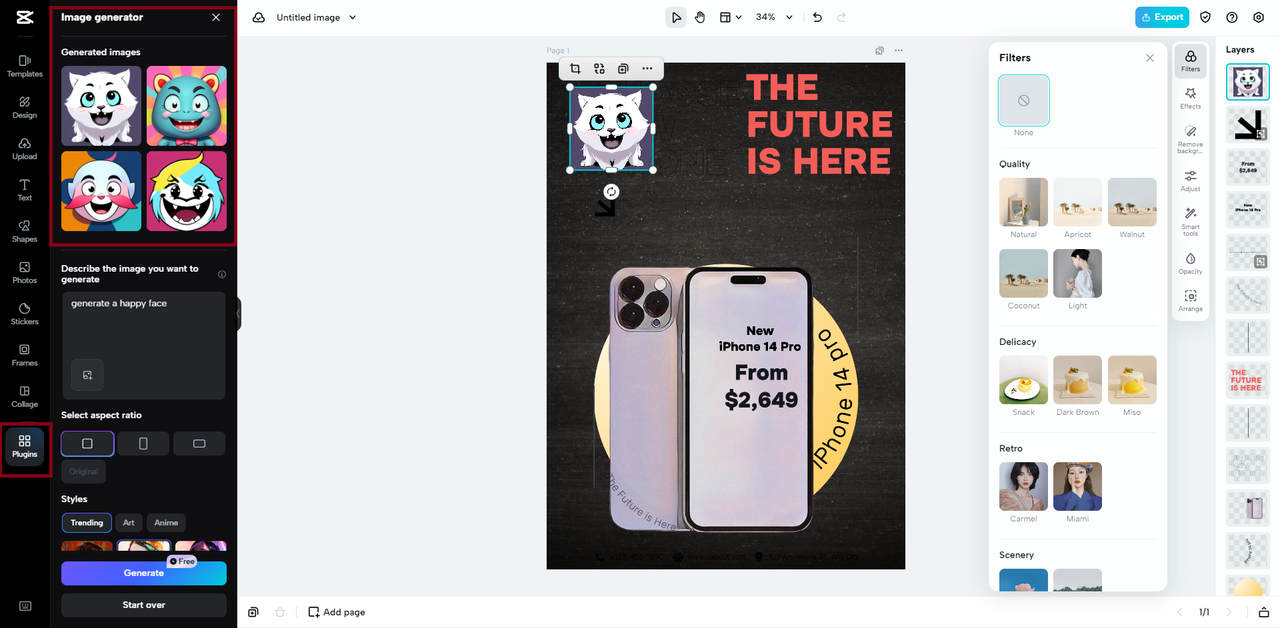1280x628 pixels.
Task: Open Remove background tool
Action: (x=1190, y=138)
